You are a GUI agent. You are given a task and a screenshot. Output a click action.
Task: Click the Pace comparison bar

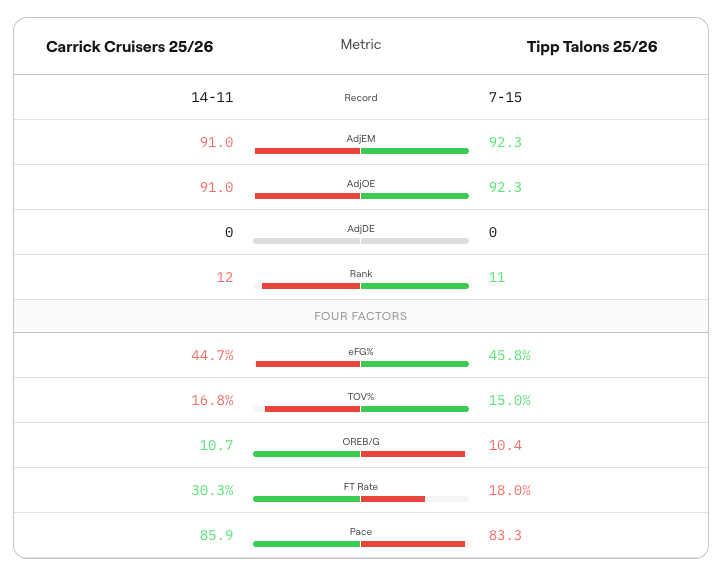coord(361,544)
